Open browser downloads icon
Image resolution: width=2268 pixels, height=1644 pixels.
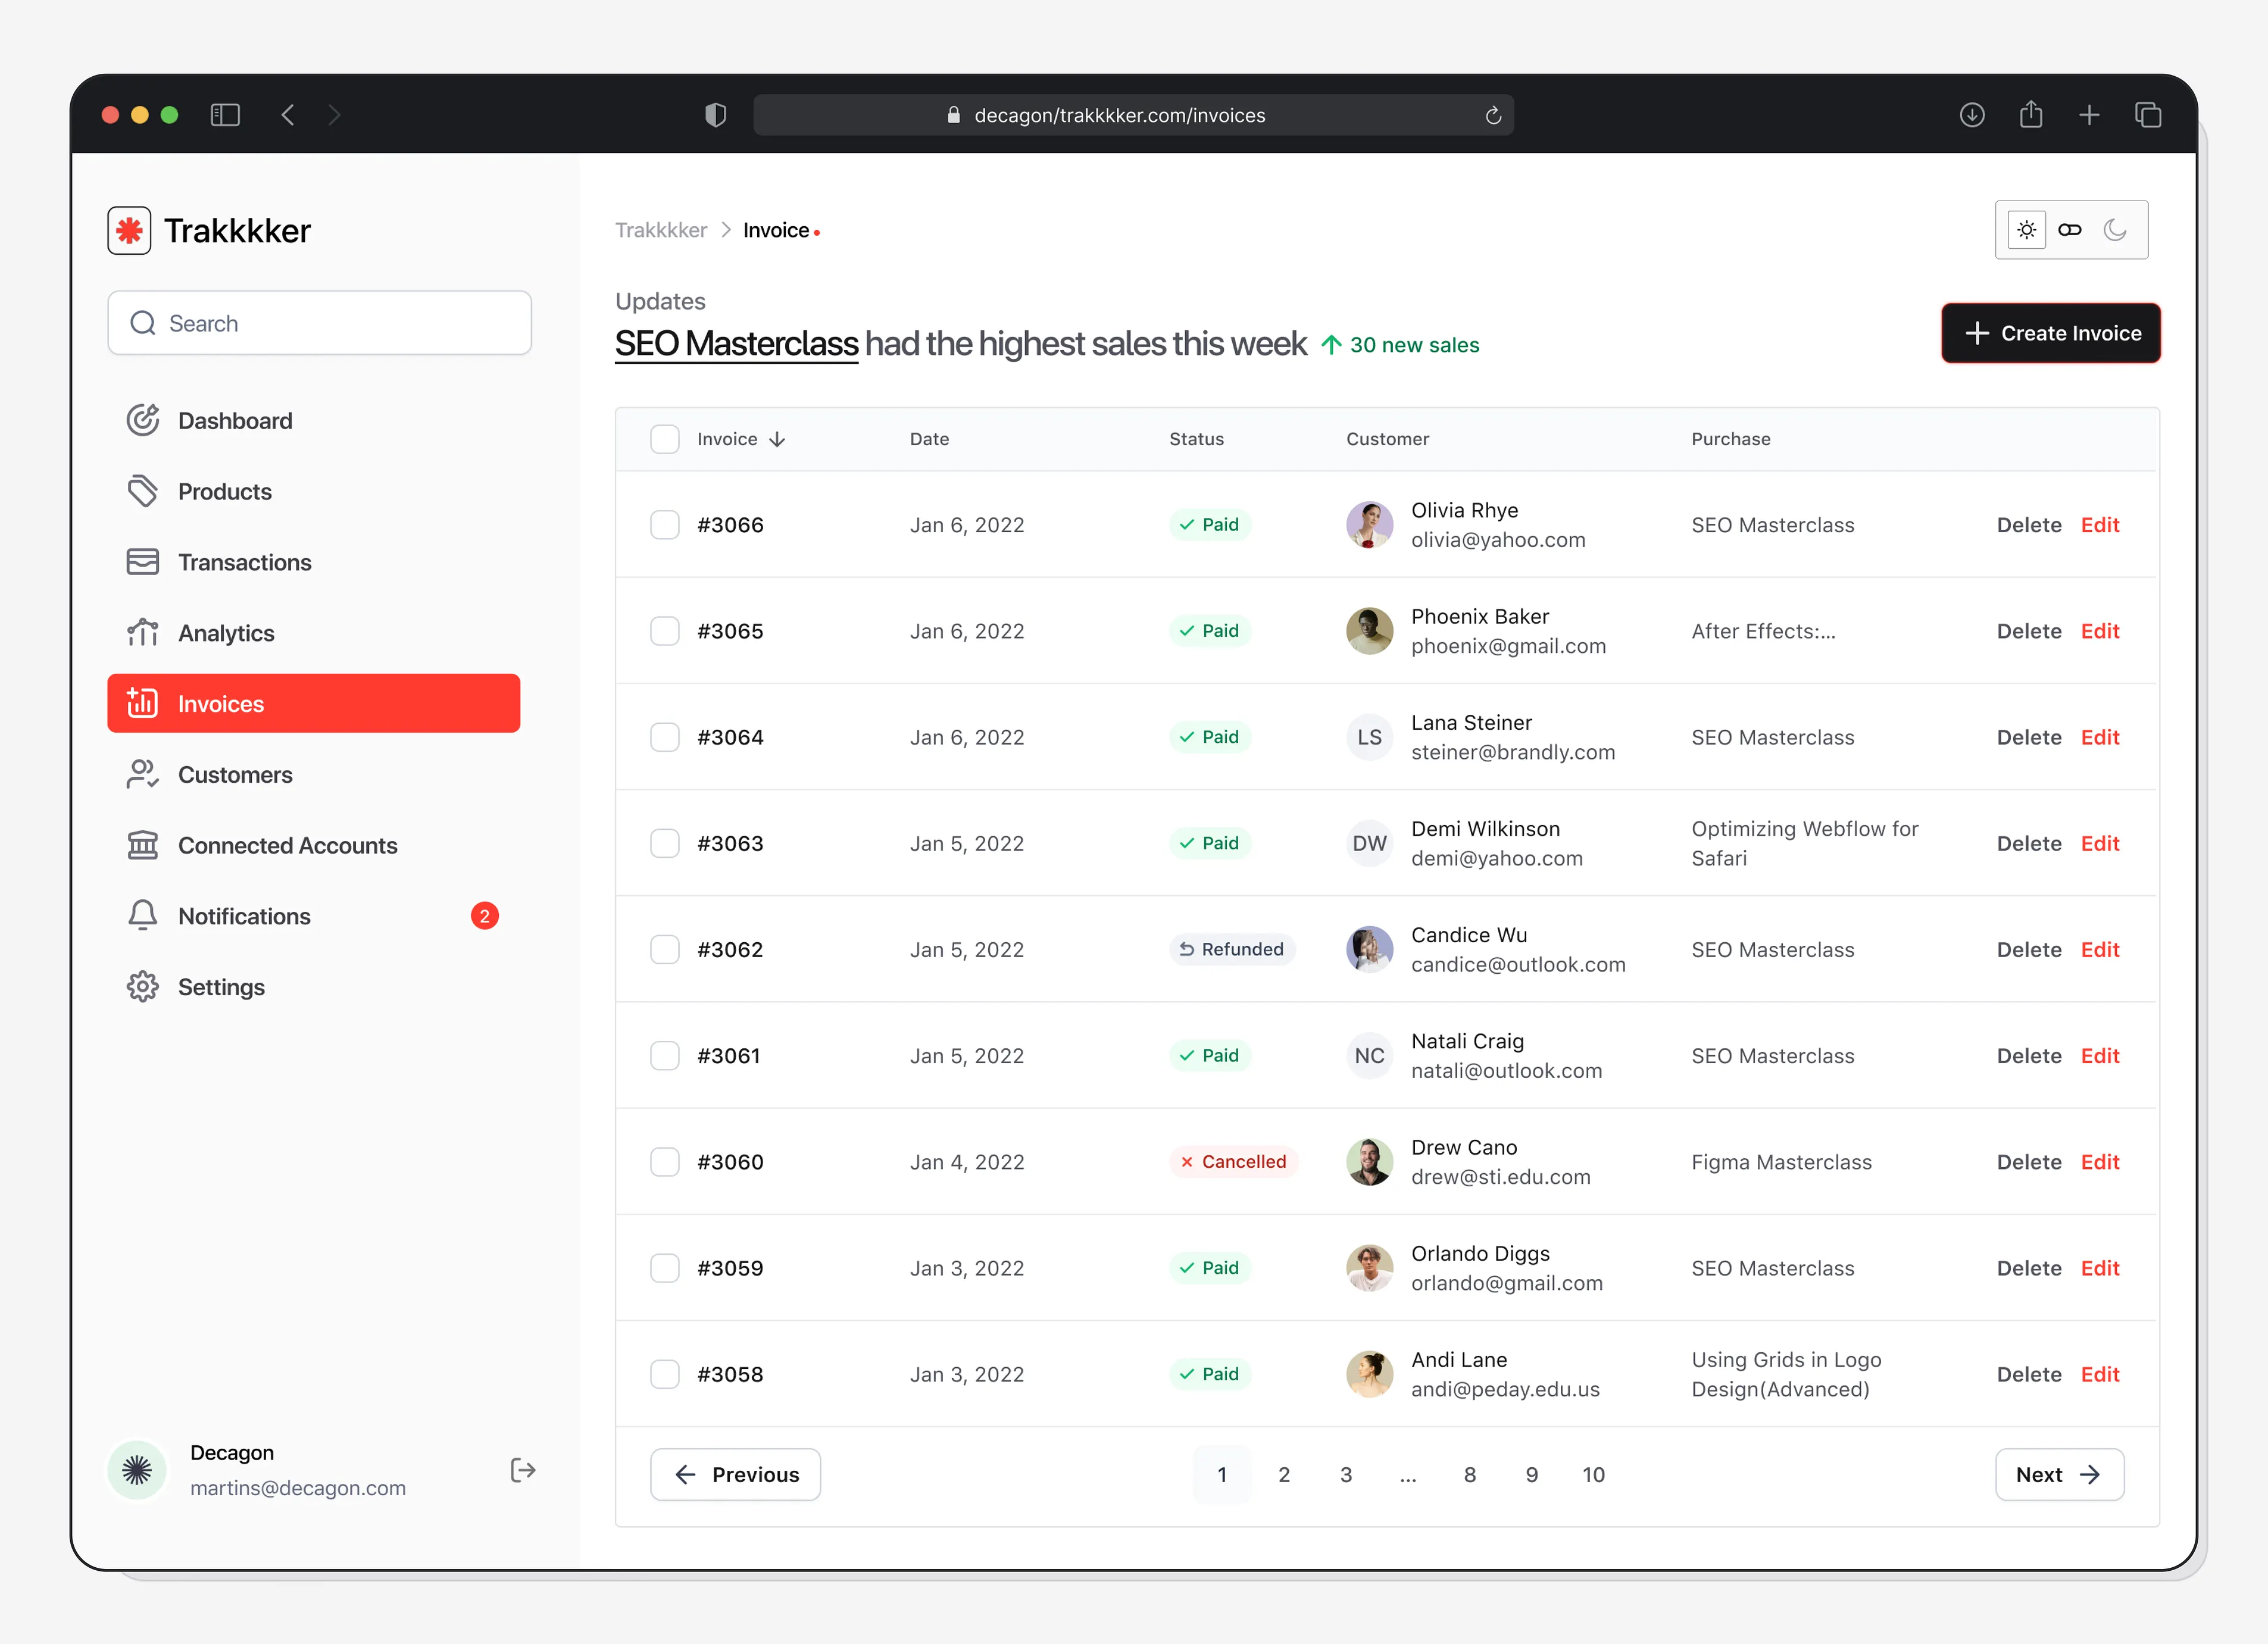coord(1972,115)
